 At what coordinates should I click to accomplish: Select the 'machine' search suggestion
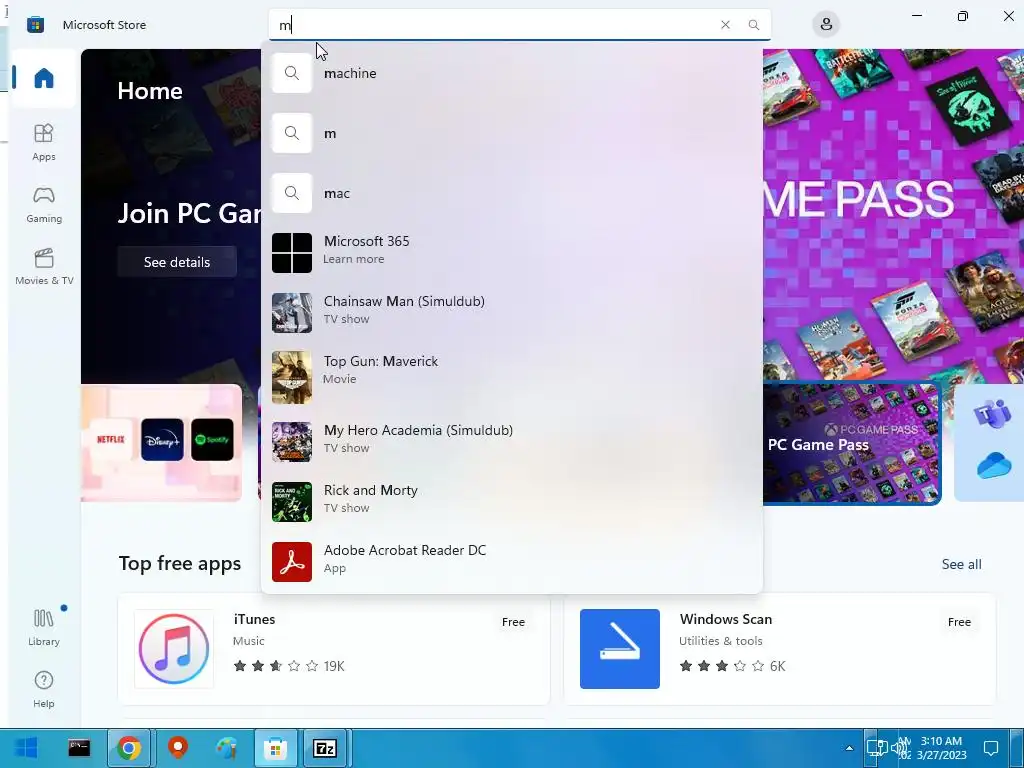511,73
